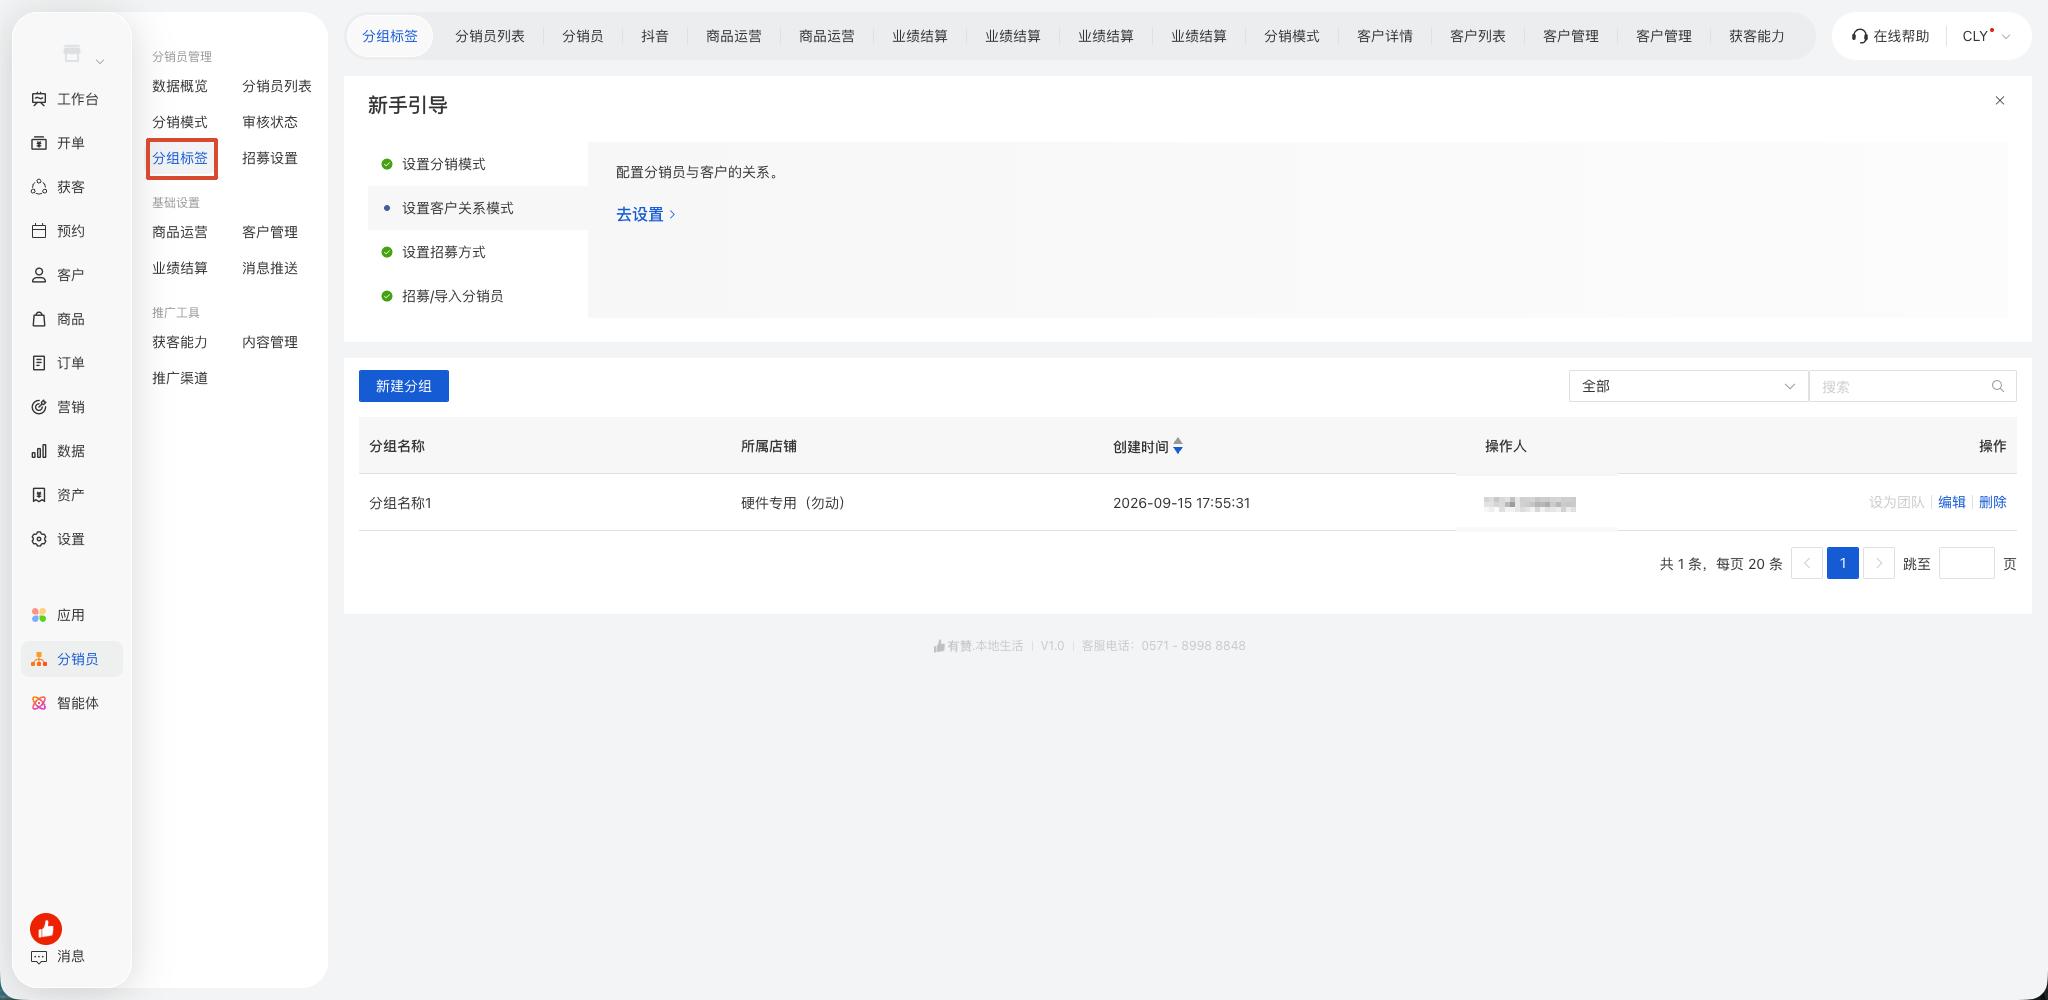Select 设置招募方式 guide step
This screenshot has height=1000, width=2048.
click(x=478, y=252)
